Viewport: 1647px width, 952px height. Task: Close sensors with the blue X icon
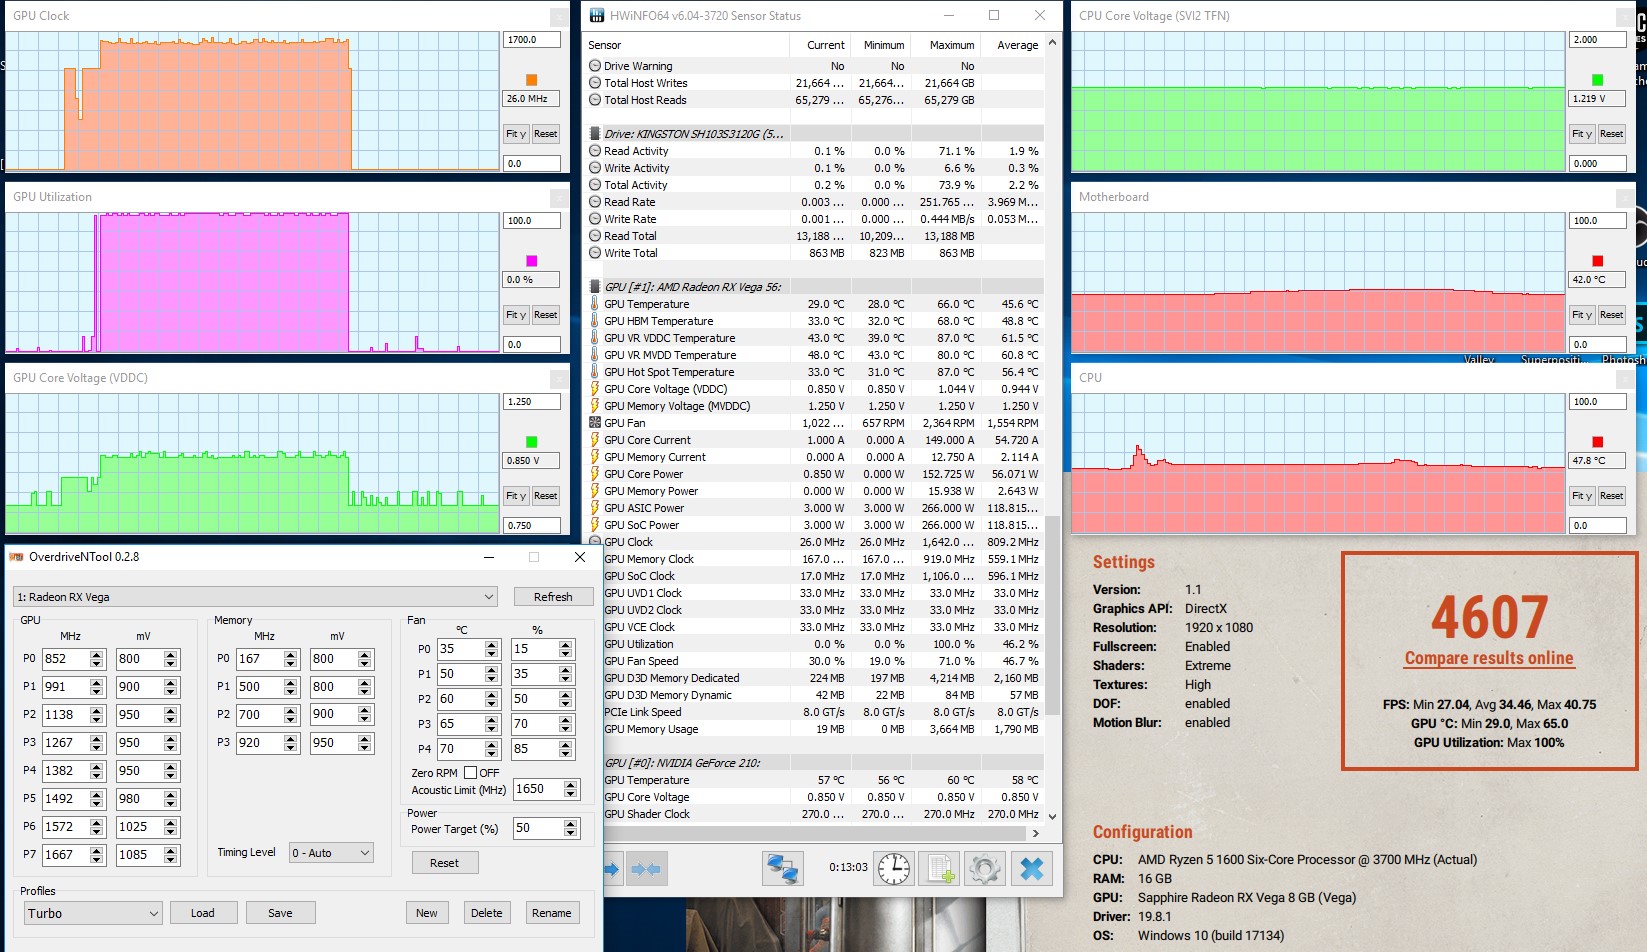pos(1031,868)
